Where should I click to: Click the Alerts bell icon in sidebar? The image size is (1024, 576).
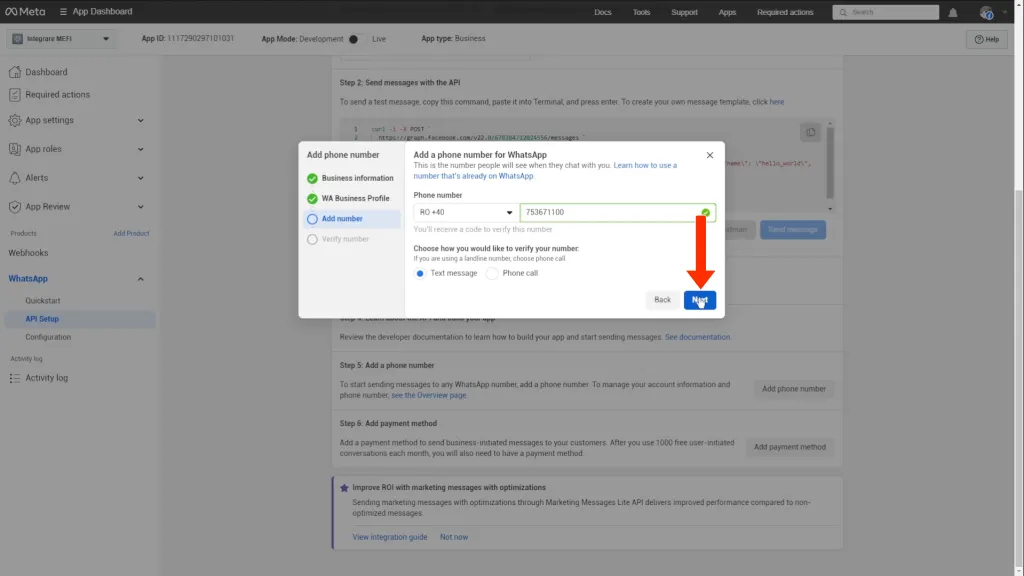coord(14,178)
